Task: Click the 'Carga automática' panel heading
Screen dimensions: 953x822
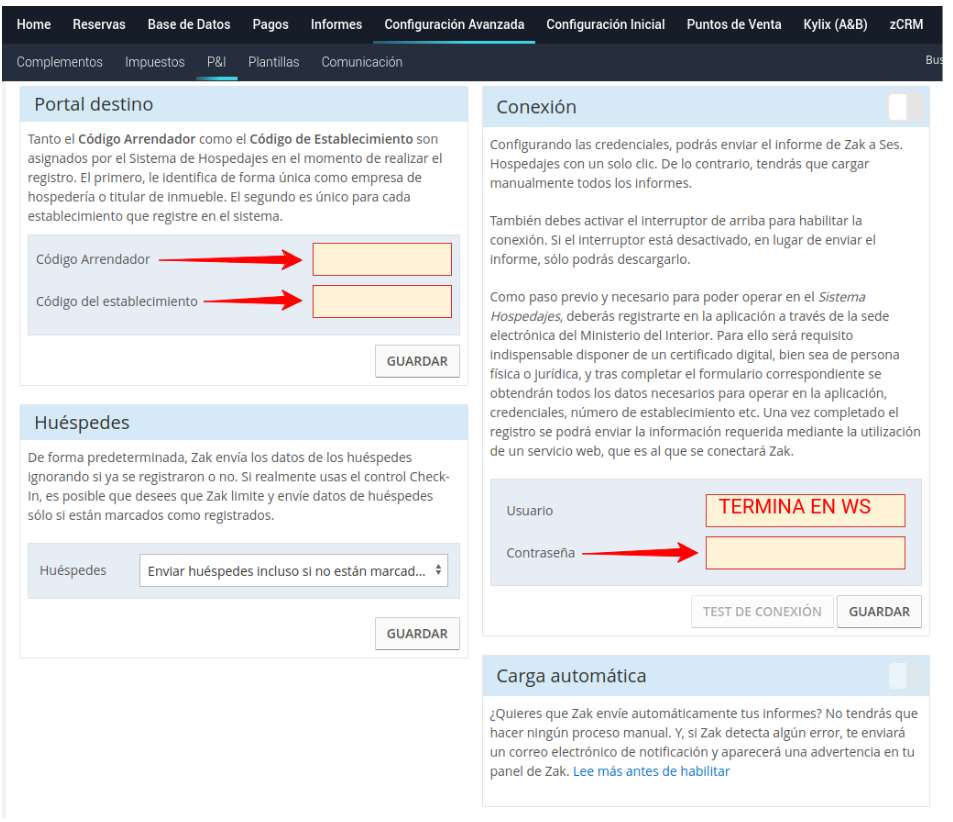Action: 571,676
